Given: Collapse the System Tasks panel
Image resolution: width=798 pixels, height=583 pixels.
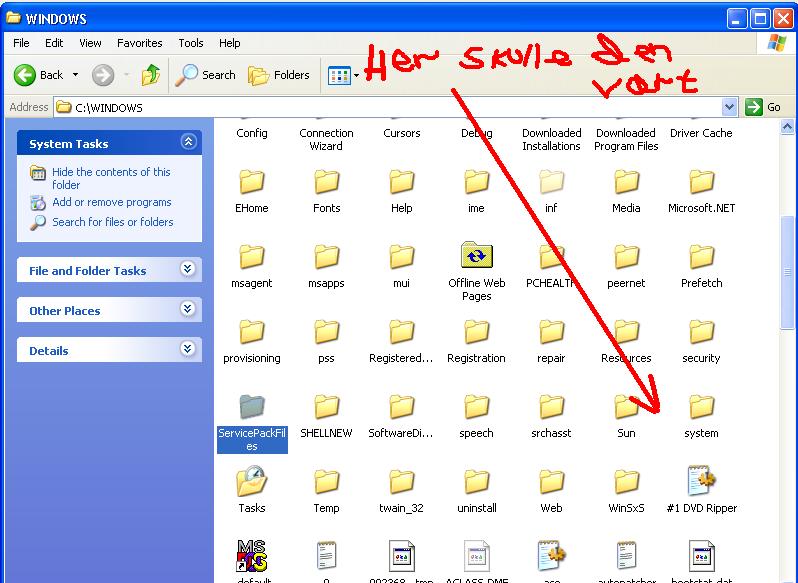Looking at the screenshot, I should coord(188,142).
